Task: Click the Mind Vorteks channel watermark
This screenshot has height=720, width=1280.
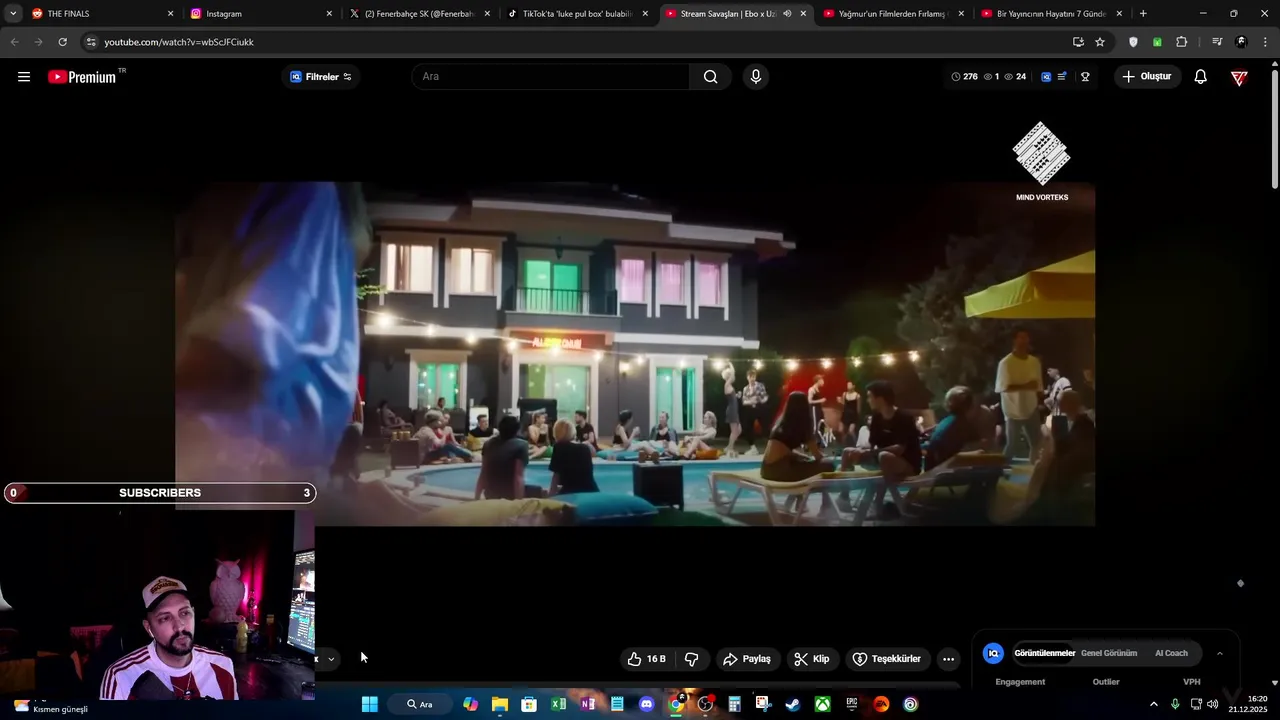Action: pos(1042,162)
